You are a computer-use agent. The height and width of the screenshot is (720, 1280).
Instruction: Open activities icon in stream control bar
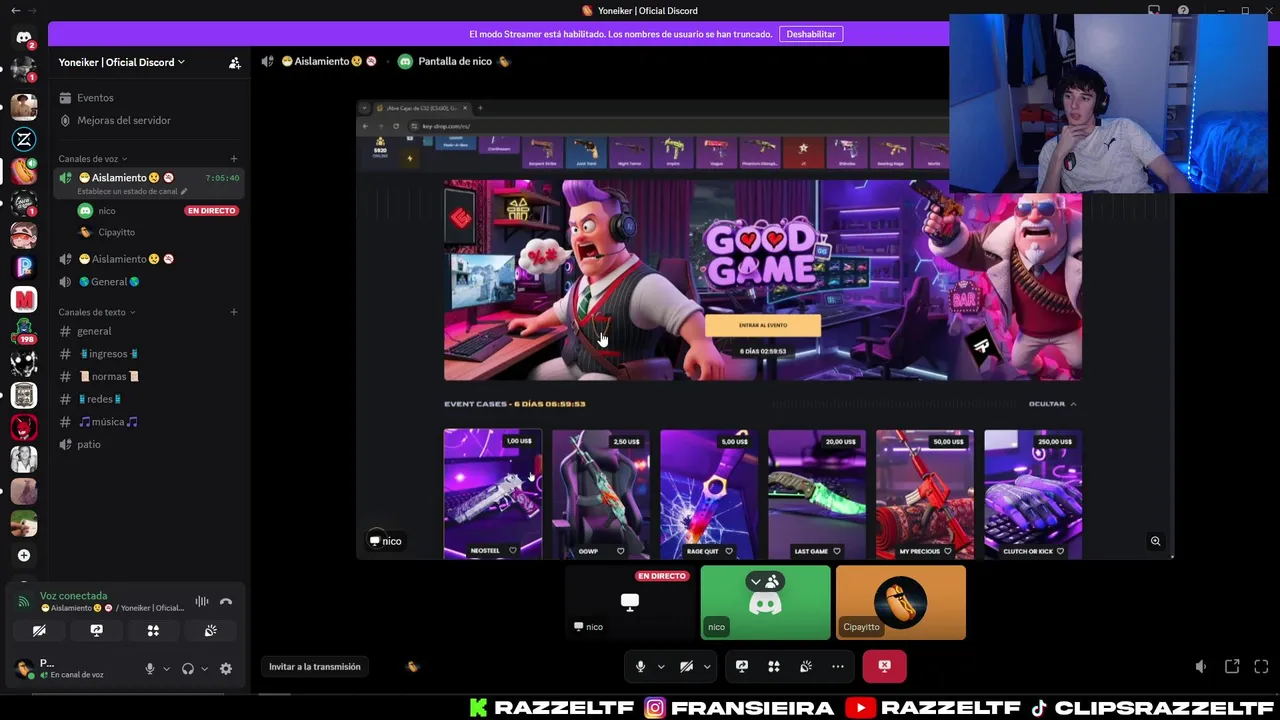tap(774, 666)
